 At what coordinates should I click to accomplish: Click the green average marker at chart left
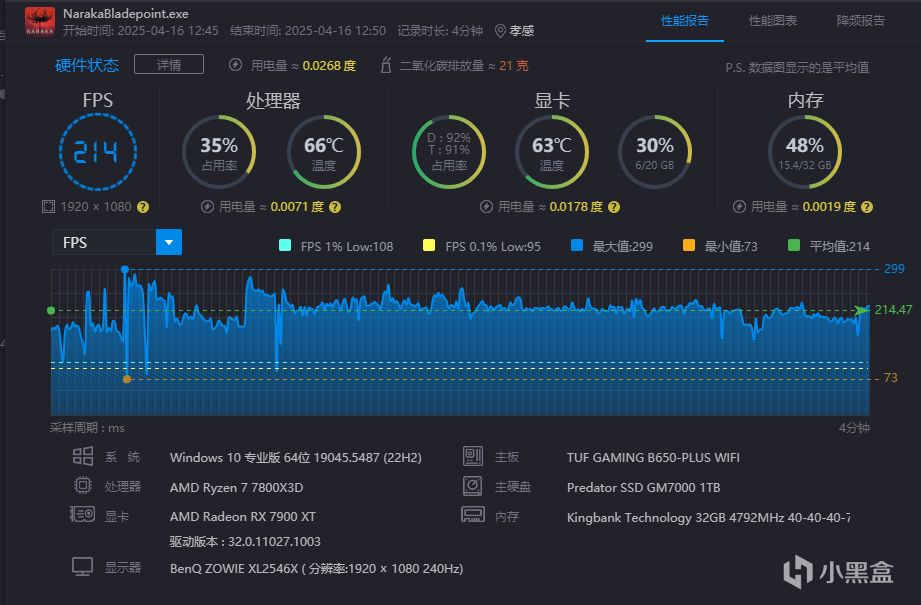pyautogui.click(x=51, y=310)
